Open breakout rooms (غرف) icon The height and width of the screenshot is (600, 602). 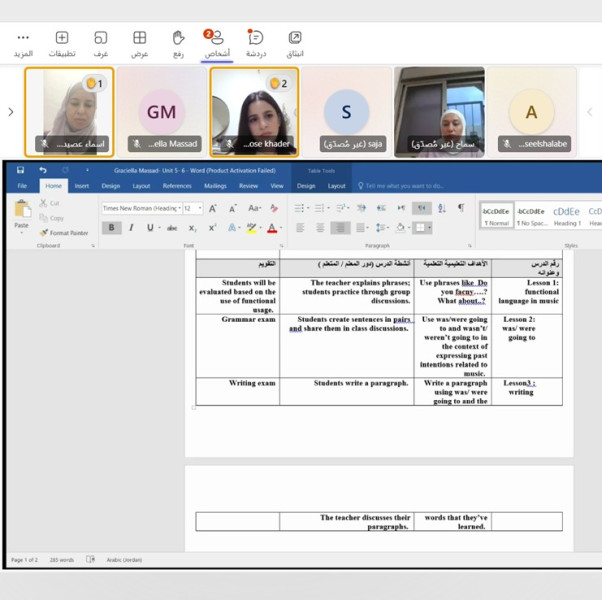click(x=101, y=38)
